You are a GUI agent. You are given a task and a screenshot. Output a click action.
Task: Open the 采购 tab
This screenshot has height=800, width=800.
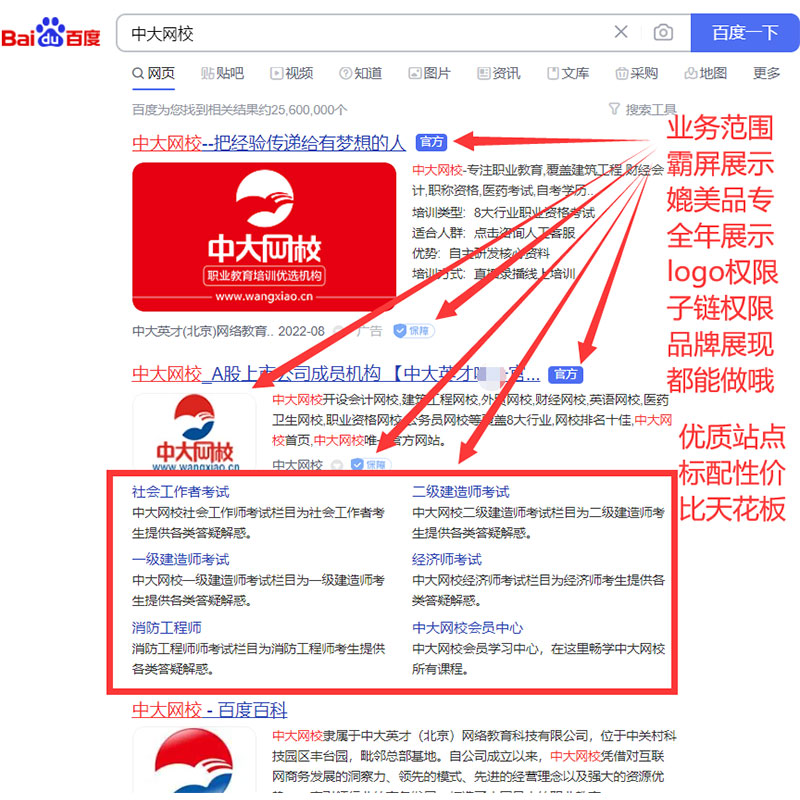(637, 73)
